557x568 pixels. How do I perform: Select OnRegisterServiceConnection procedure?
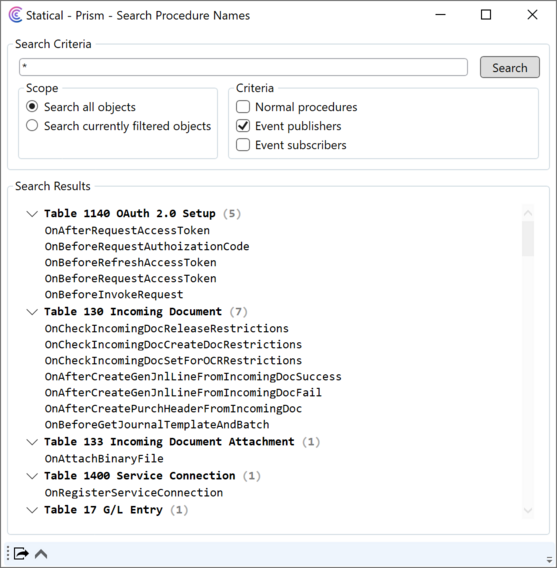click(134, 493)
